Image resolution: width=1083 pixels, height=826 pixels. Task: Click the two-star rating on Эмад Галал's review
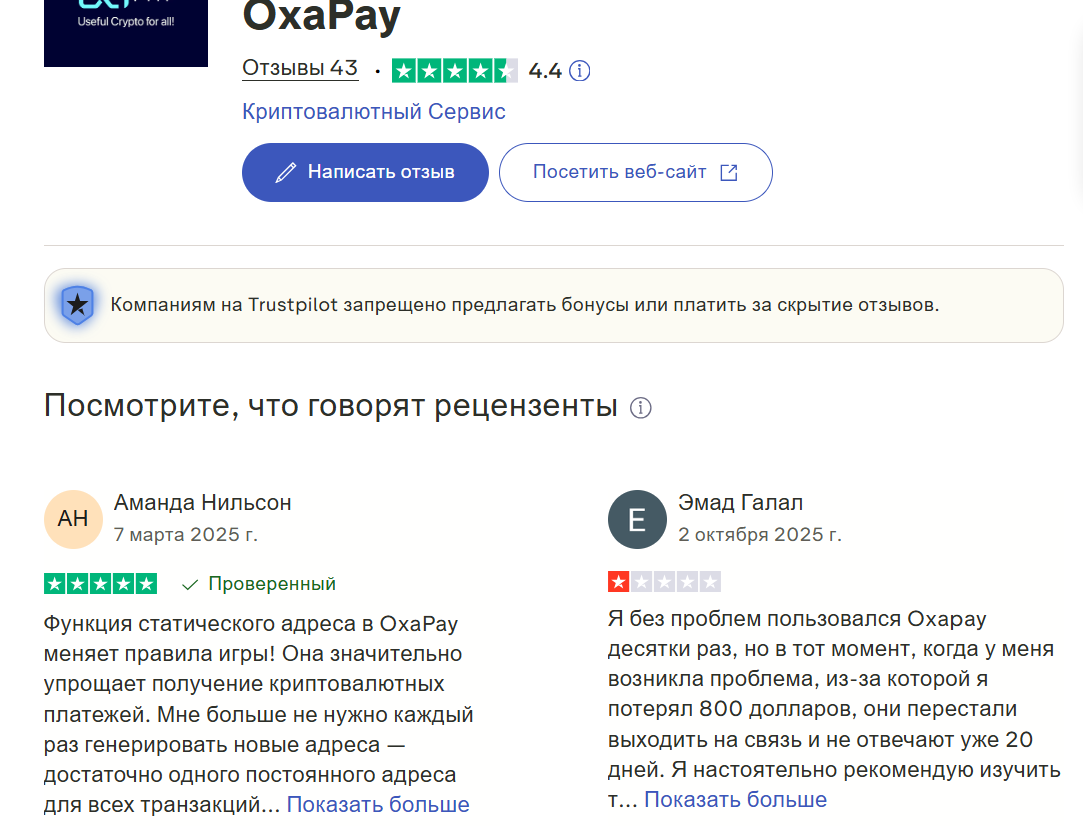664,581
